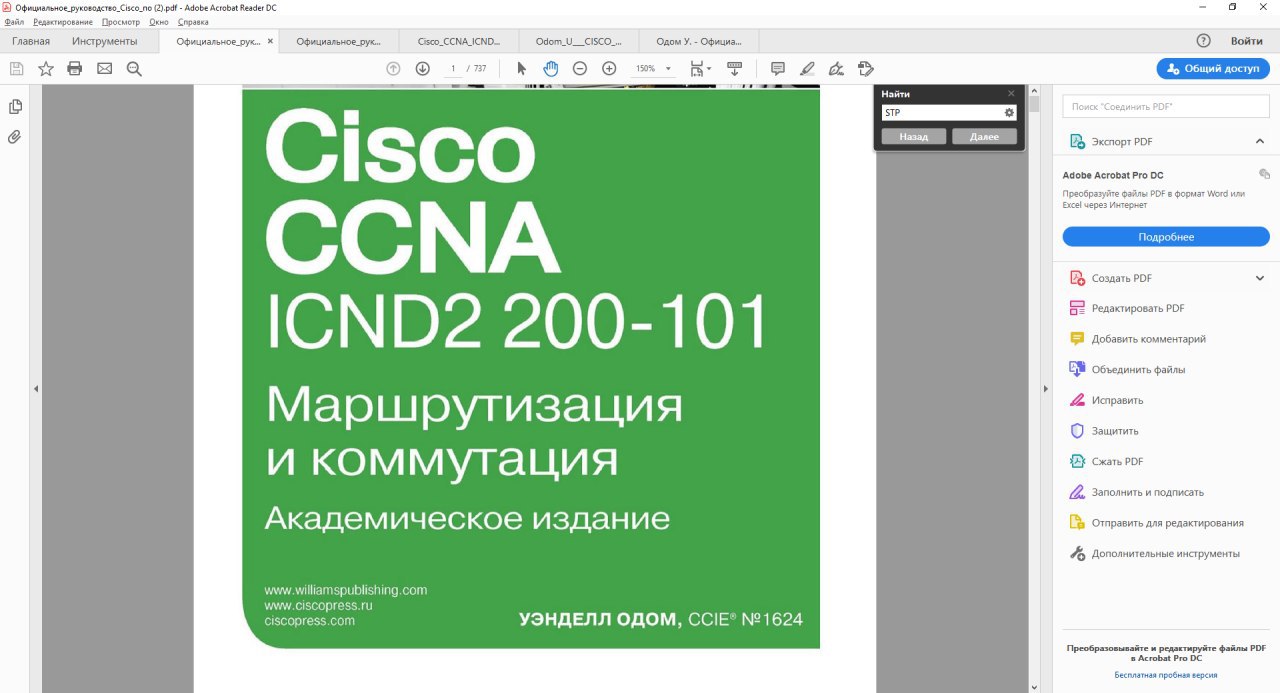Viewport: 1280px width, 693px height.
Task: Zoom out with the minus icon
Action: pyautogui.click(x=580, y=68)
